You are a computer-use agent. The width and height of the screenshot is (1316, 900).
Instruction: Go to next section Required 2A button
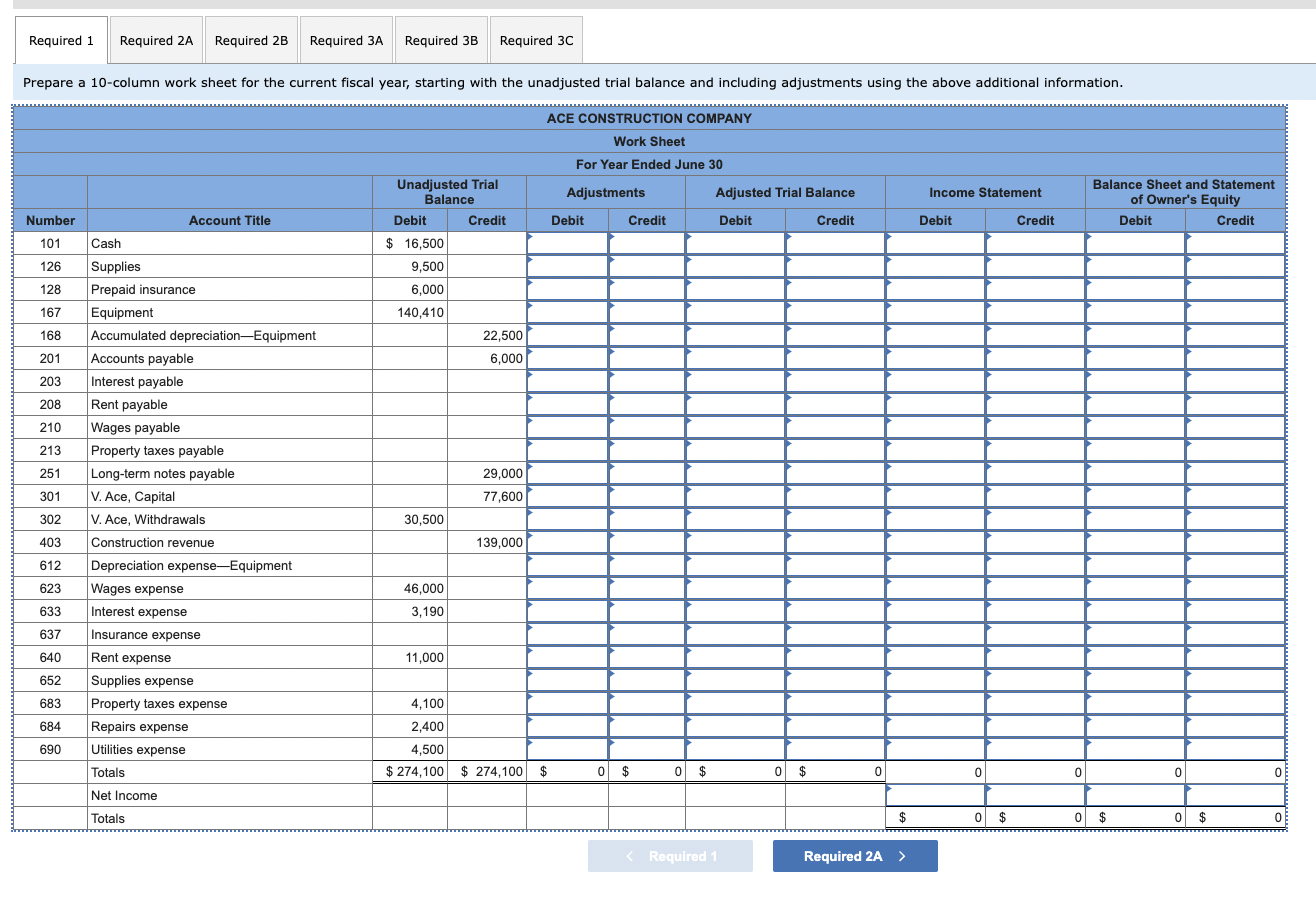tap(855, 856)
